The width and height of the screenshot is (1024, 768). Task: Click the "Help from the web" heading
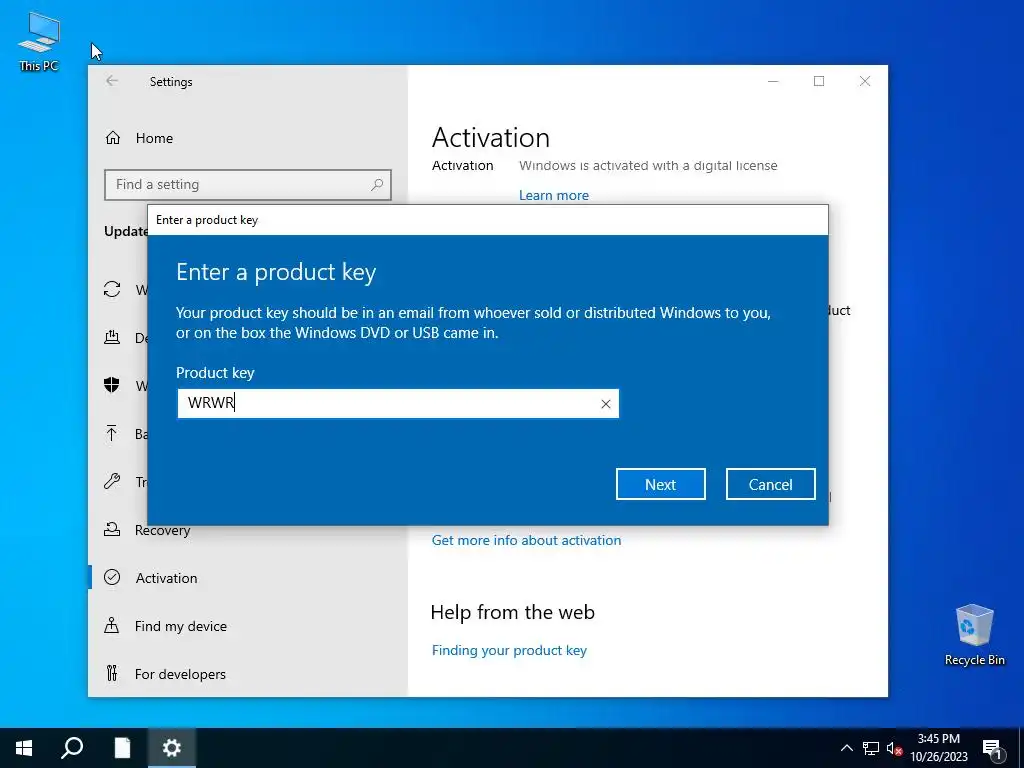(x=513, y=612)
